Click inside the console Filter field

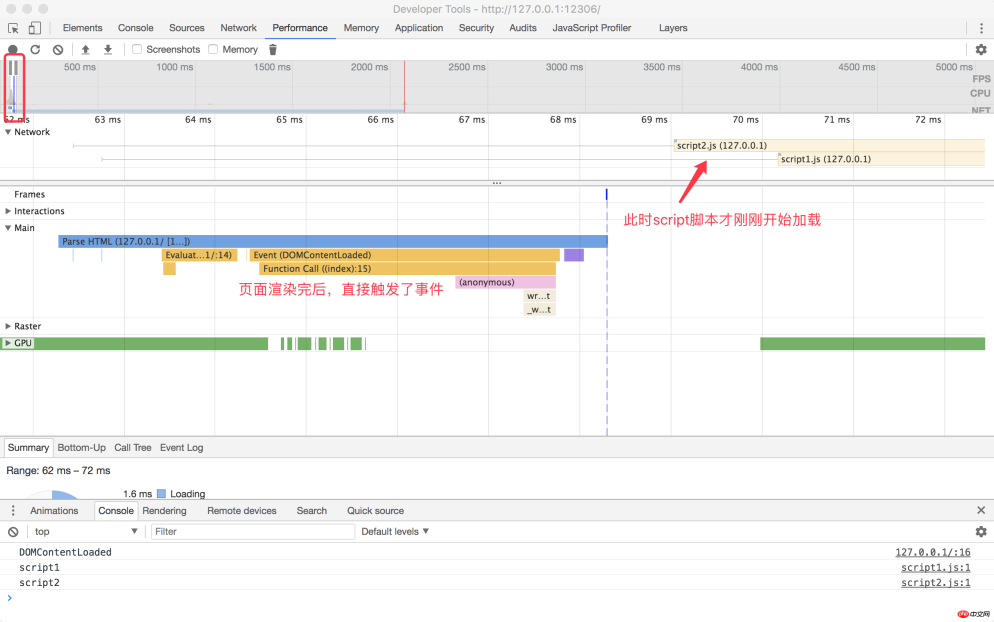point(250,531)
